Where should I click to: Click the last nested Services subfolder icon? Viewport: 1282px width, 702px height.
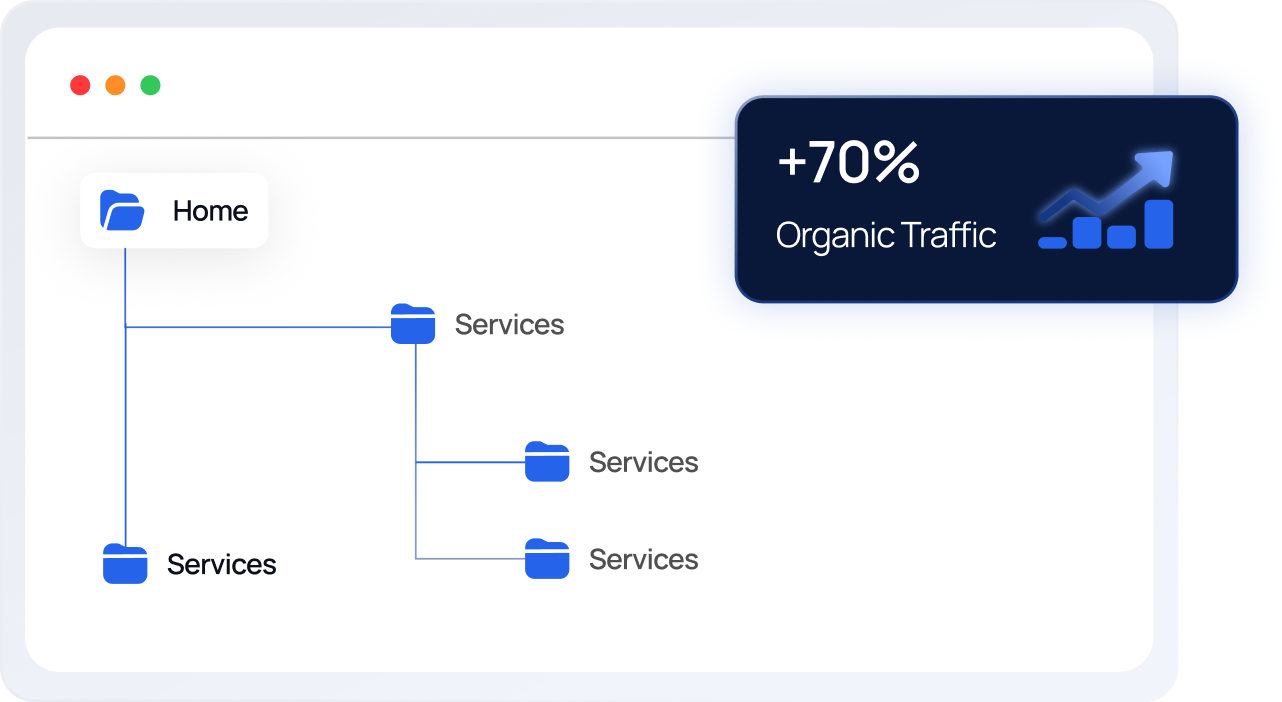[547, 559]
